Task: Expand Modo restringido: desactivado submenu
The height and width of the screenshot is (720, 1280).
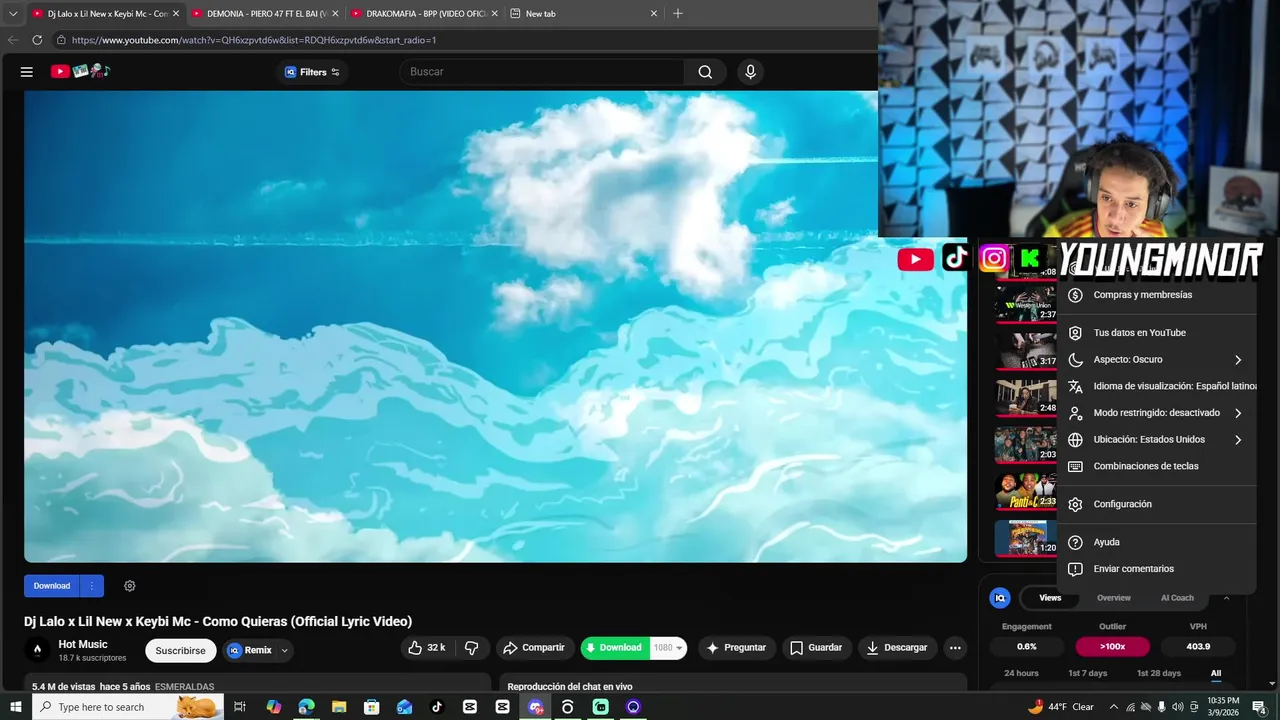Action: click(x=1157, y=413)
